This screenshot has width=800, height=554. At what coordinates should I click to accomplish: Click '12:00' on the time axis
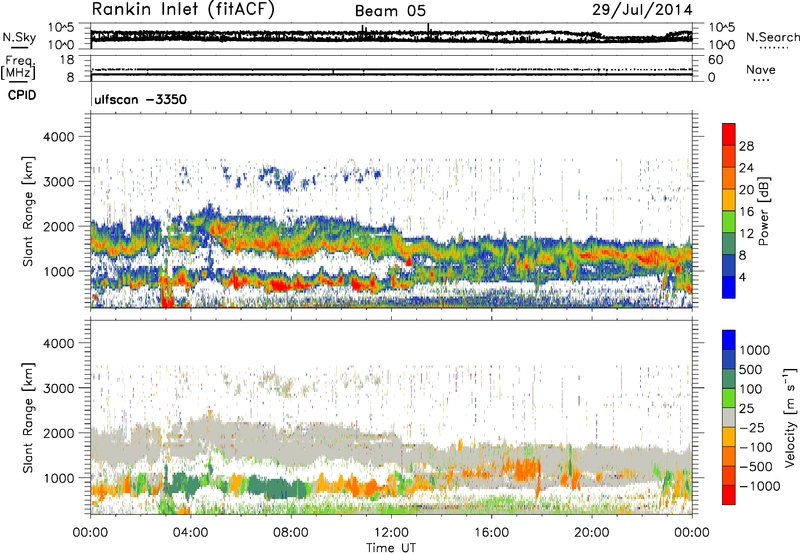click(x=391, y=533)
